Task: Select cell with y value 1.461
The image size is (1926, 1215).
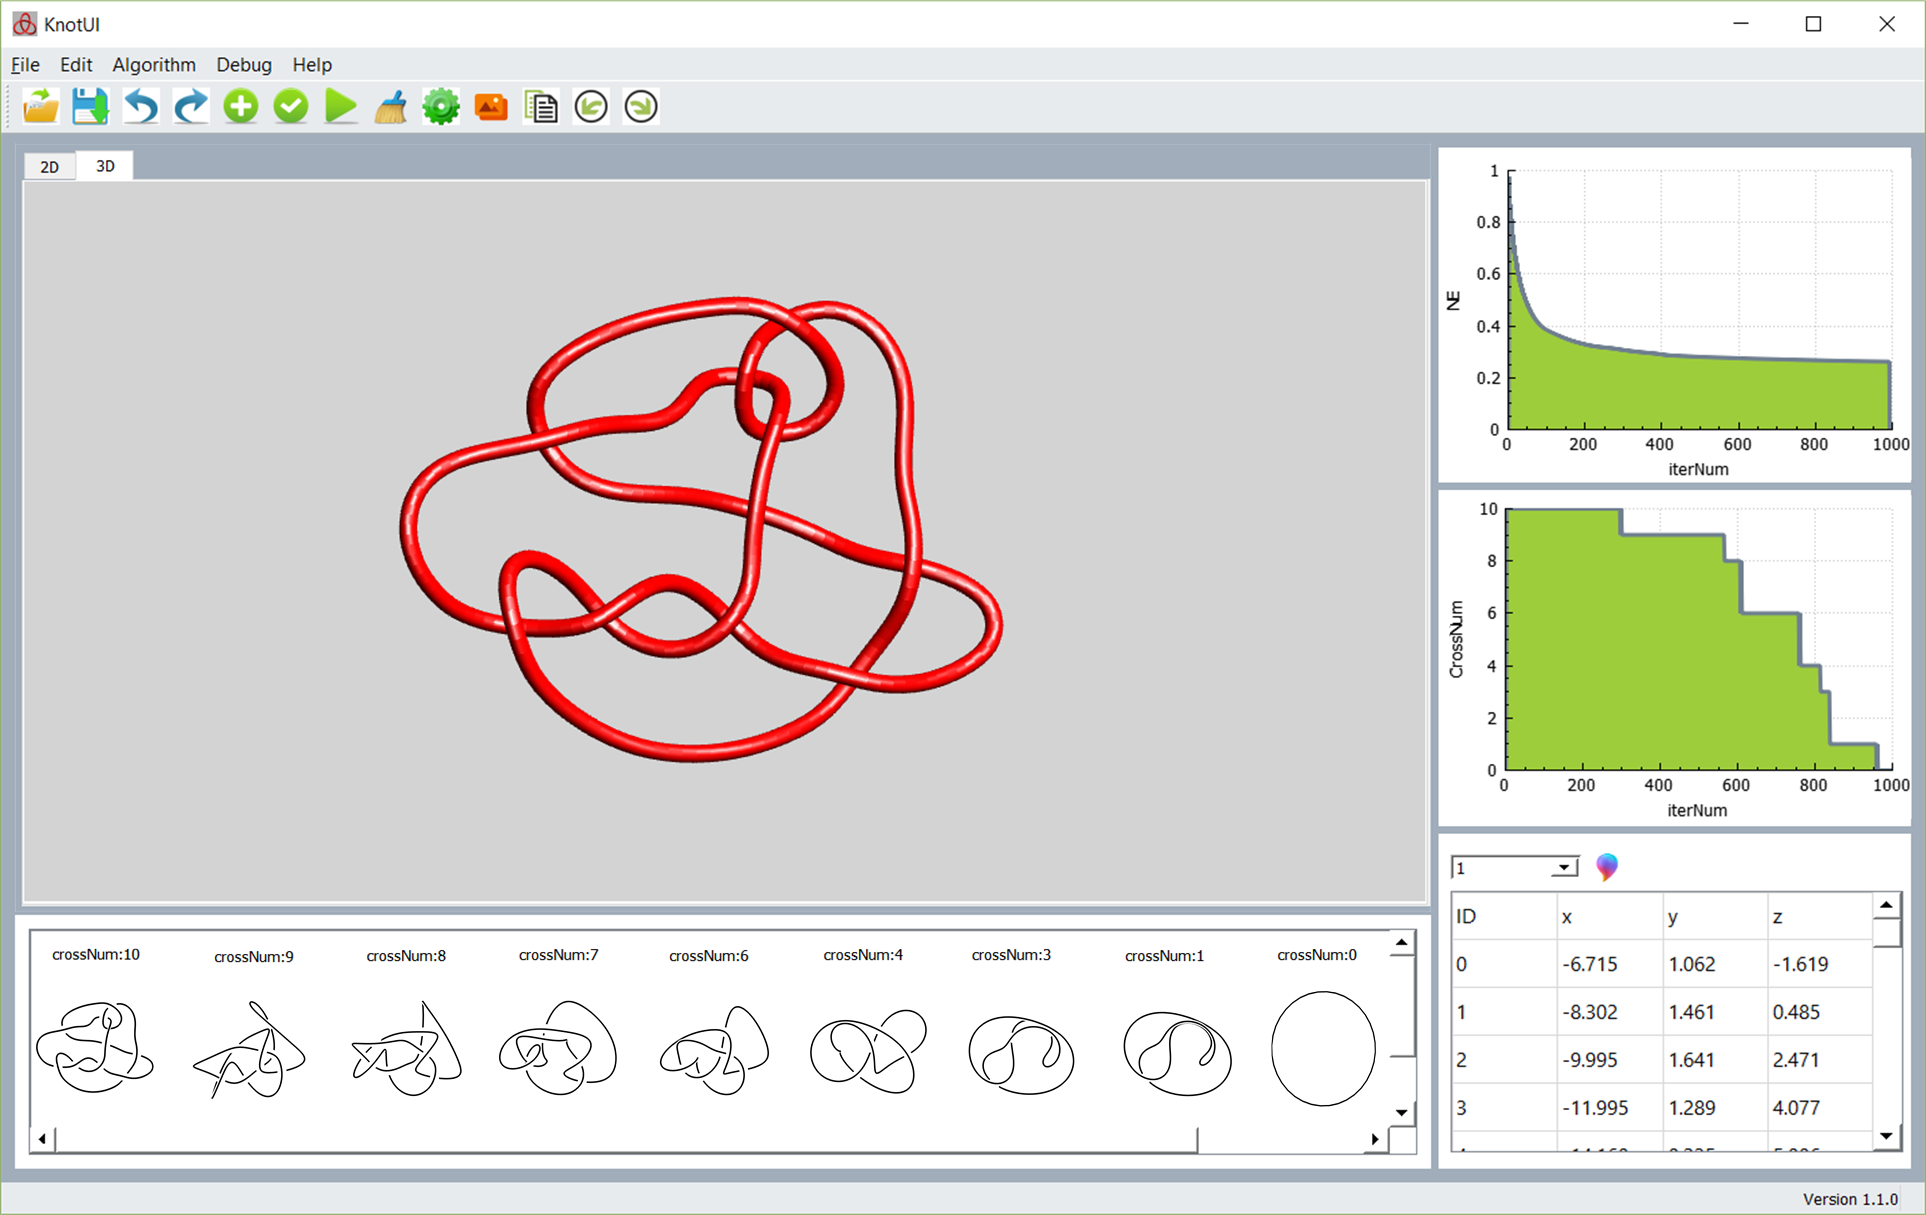Action: pos(1715,1012)
